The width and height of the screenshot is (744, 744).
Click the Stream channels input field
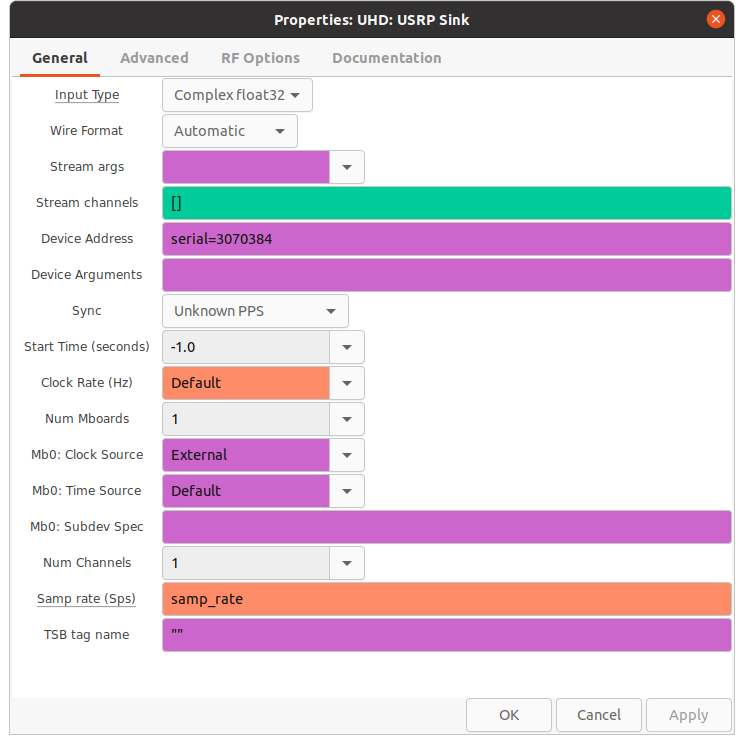click(446, 203)
